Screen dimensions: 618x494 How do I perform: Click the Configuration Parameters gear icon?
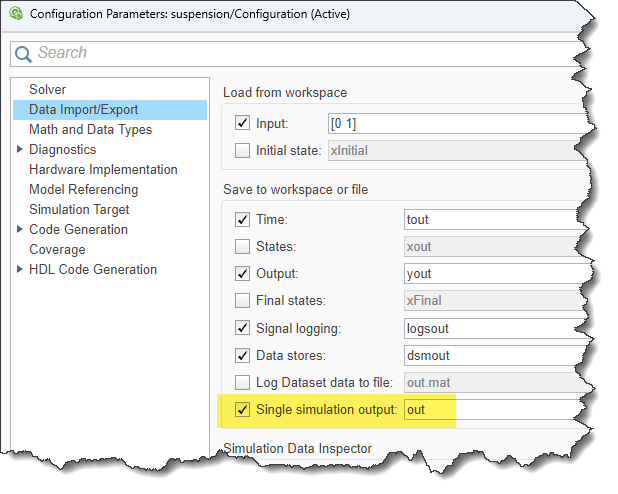pos(14,14)
